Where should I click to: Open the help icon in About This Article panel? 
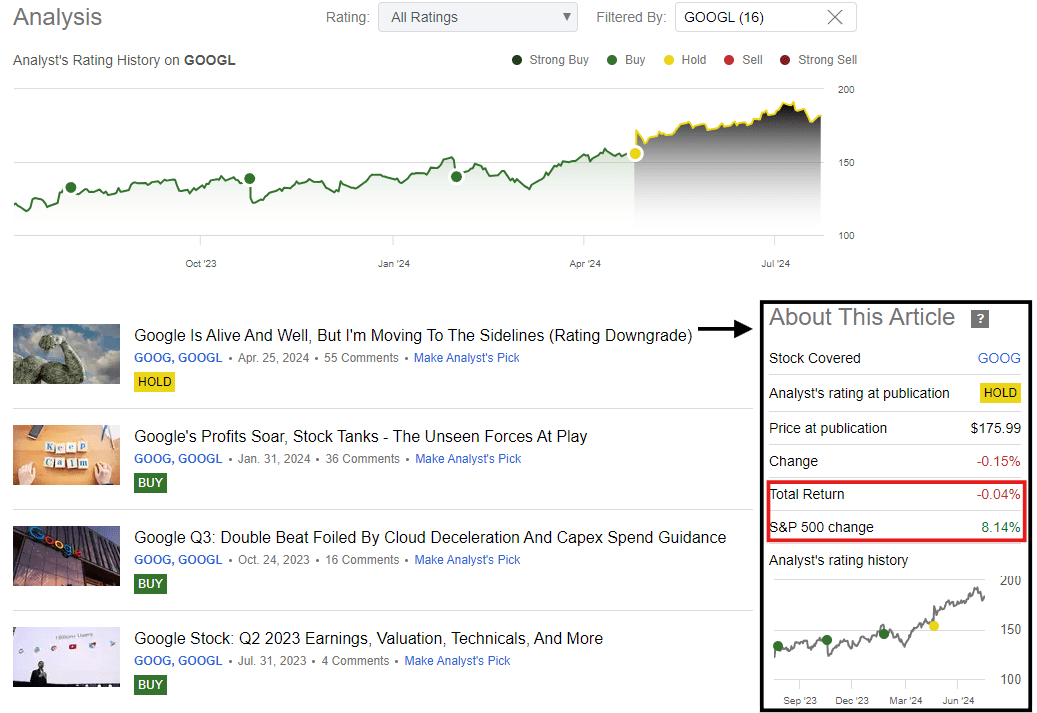point(980,319)
